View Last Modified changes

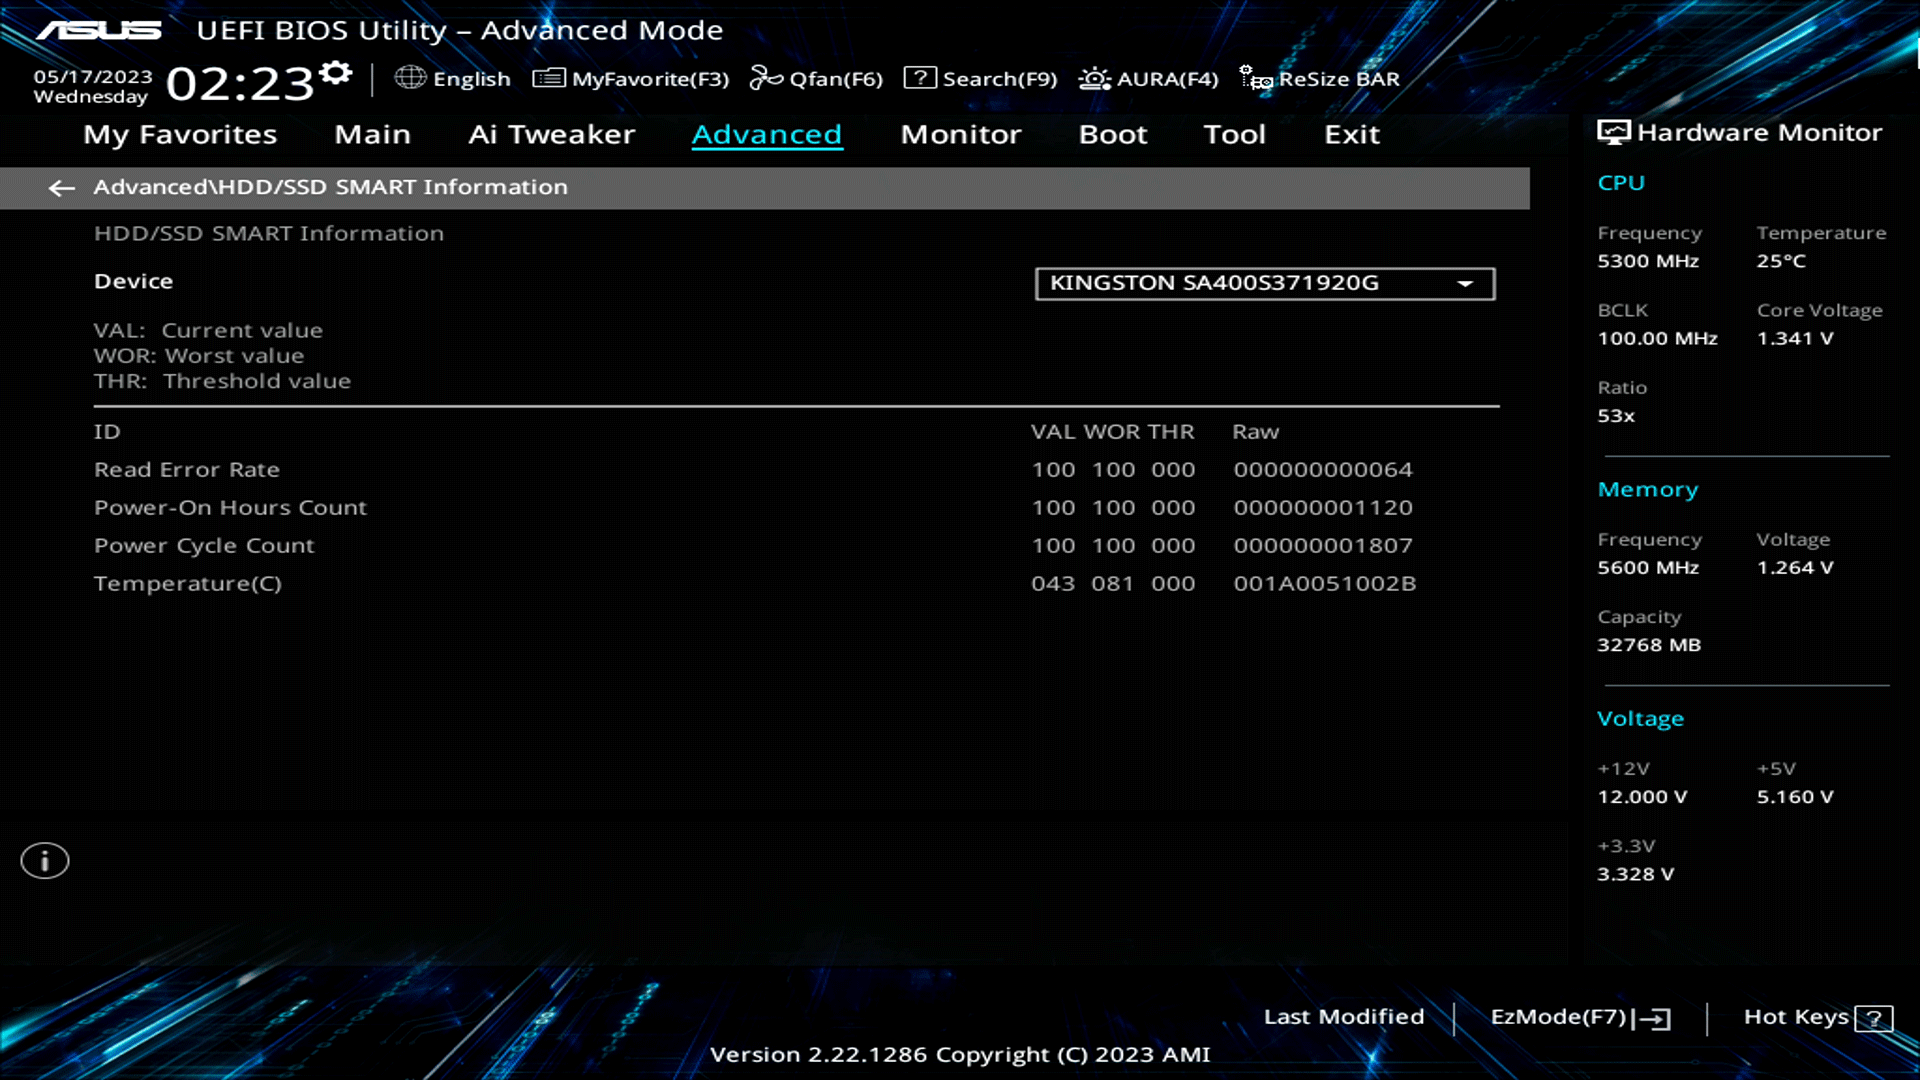coord(1344,1016)
